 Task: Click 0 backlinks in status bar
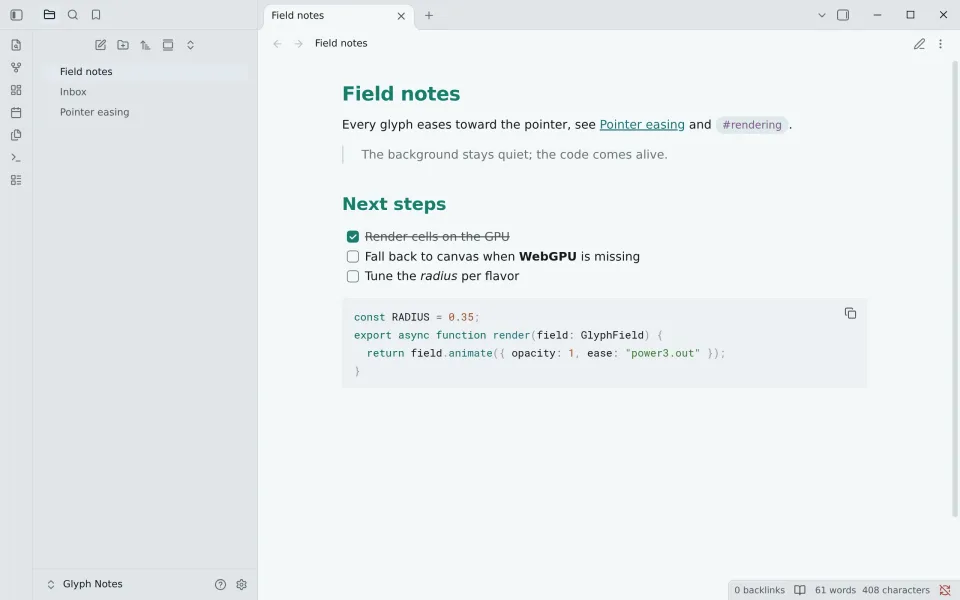[759, 590]
